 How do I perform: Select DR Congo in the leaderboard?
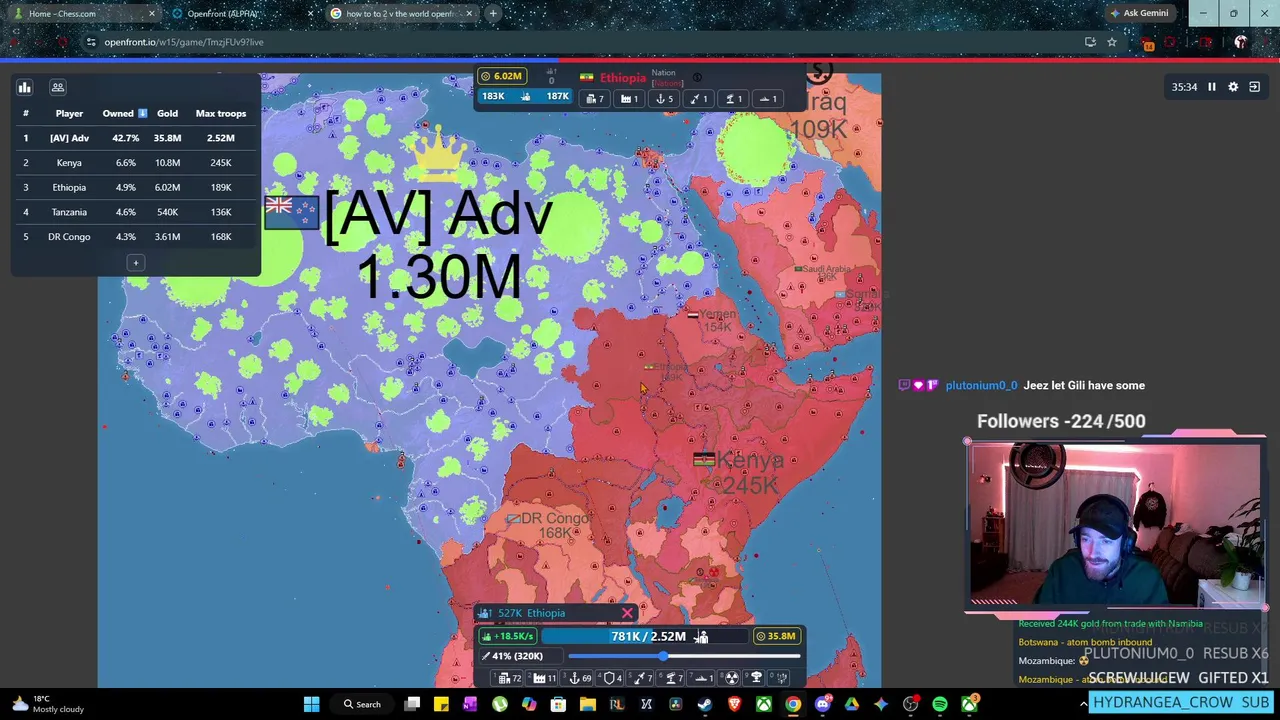135,237
